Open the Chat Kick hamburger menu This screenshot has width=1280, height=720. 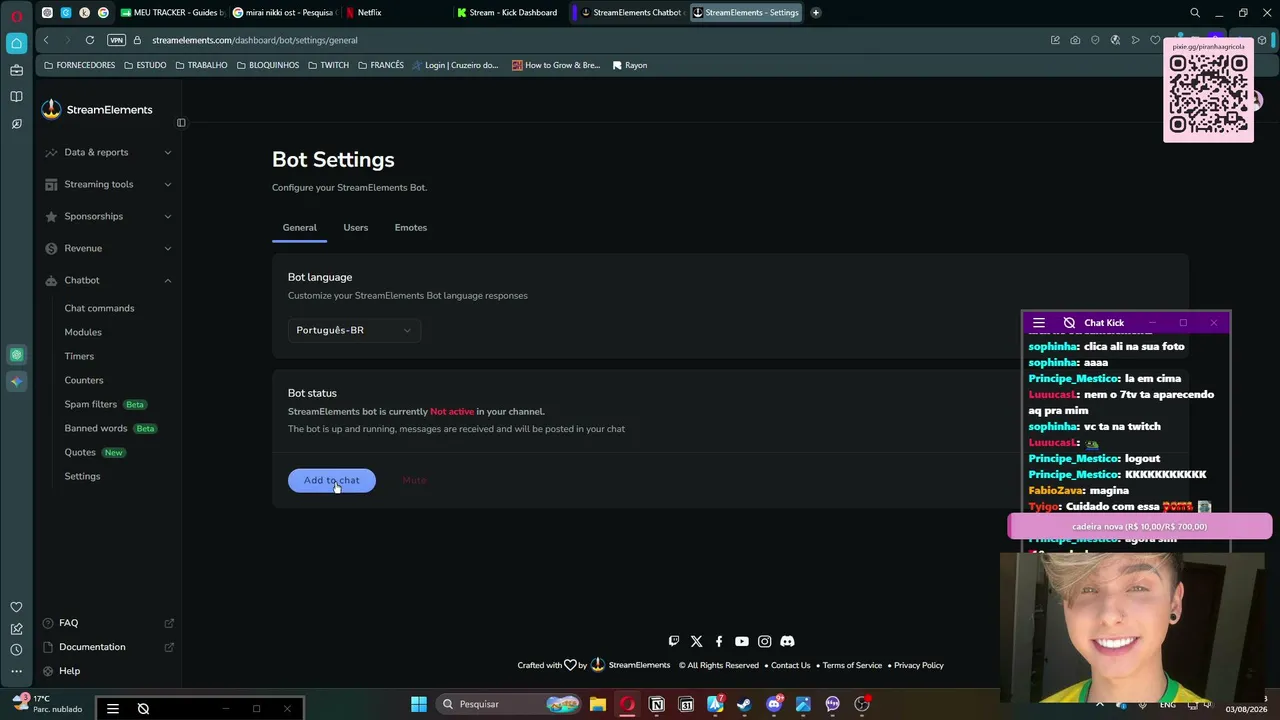tap(1039, 323)
